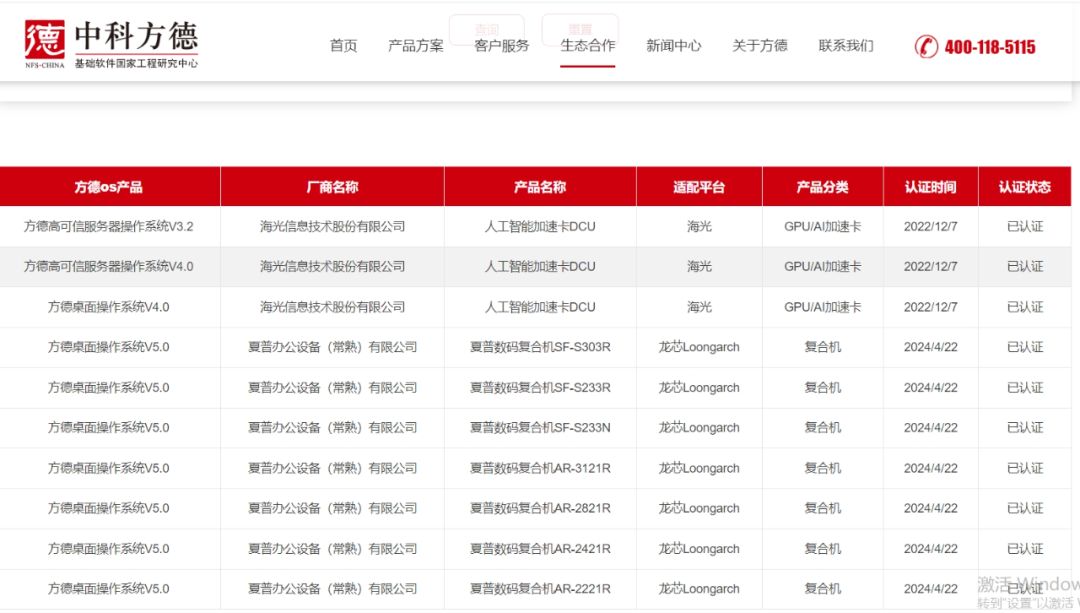Open 联系我们 menu item
This screenshot has width=1080, height=613.
tap(846, 45)
